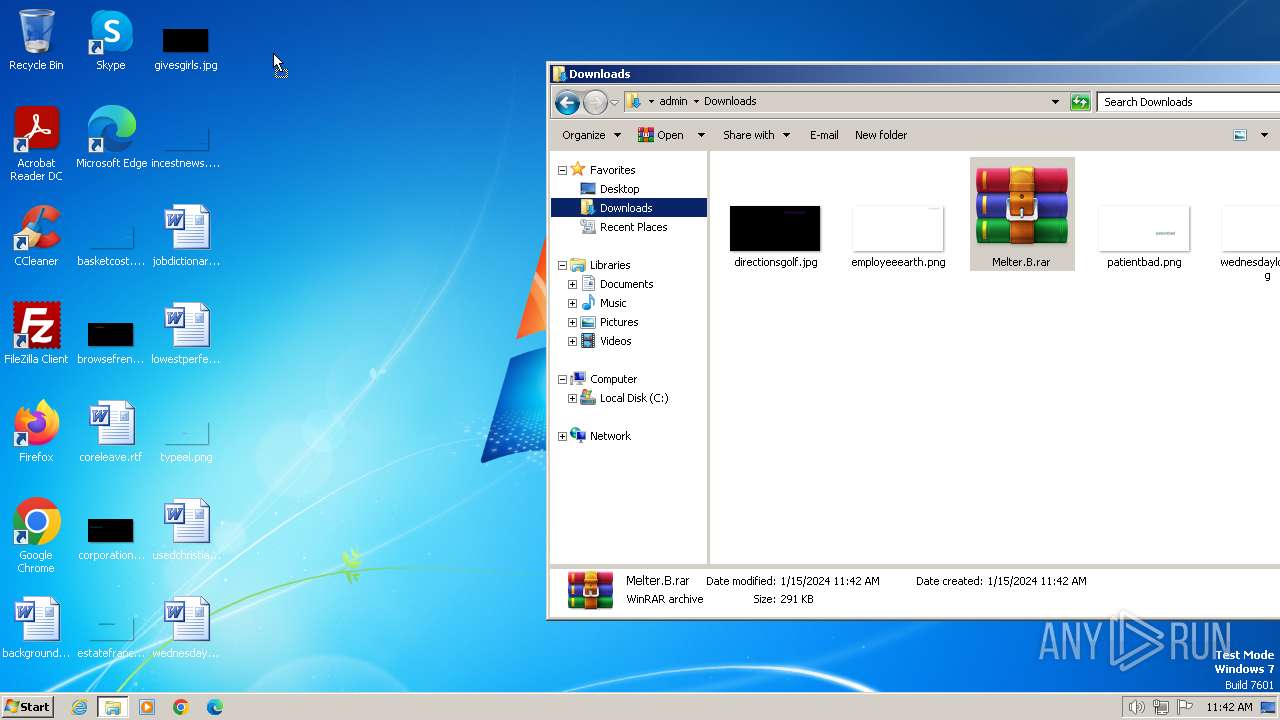Click the Explorer Back navigation button

(x=567, y=102)
